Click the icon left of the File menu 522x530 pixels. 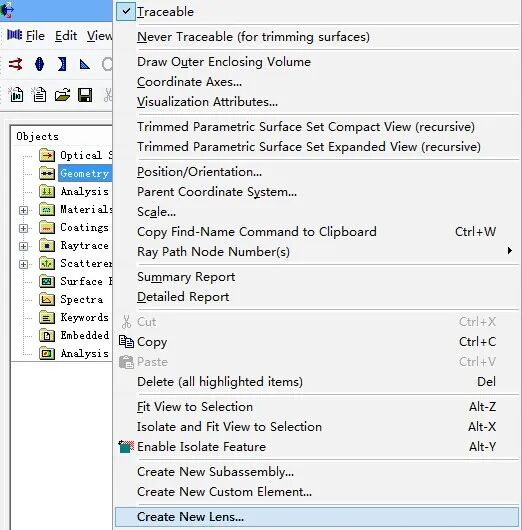[15, 35]
